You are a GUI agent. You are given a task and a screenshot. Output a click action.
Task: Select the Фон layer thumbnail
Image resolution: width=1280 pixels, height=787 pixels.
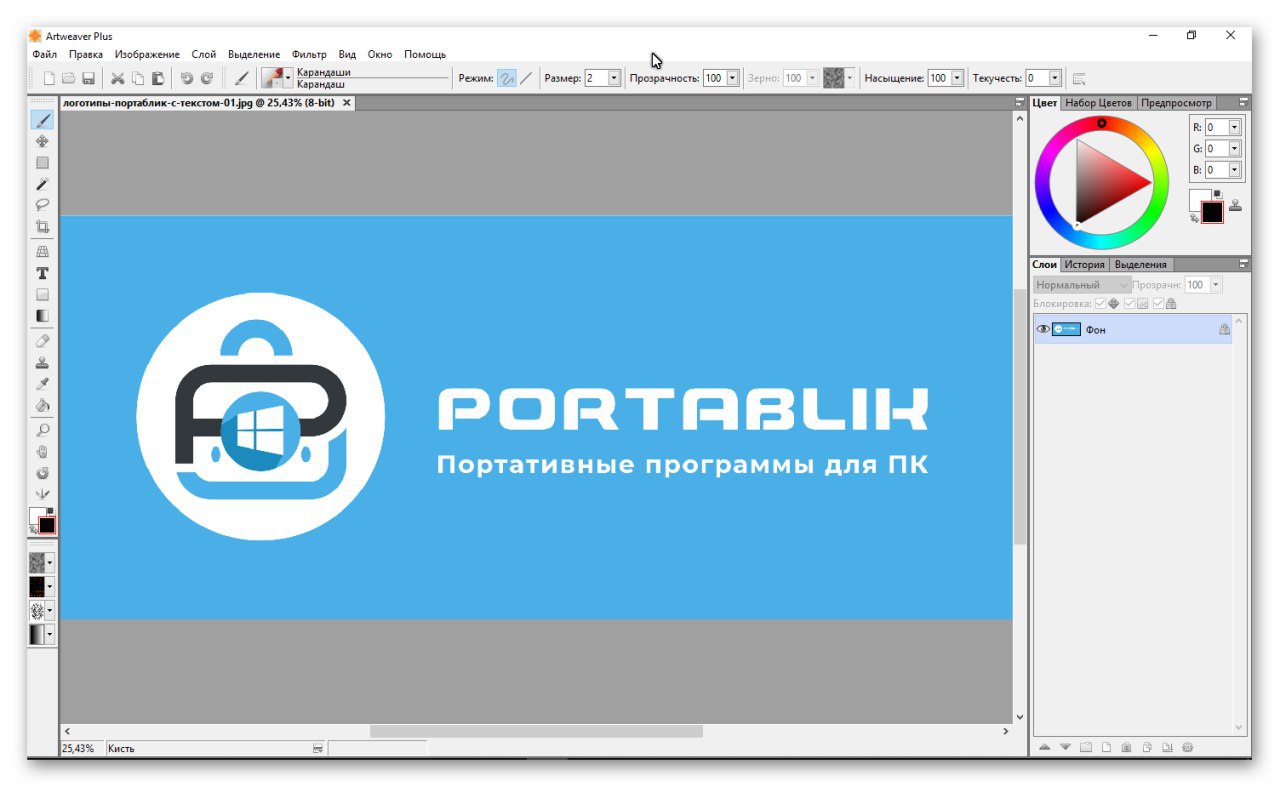click(x=1066, y=329)
